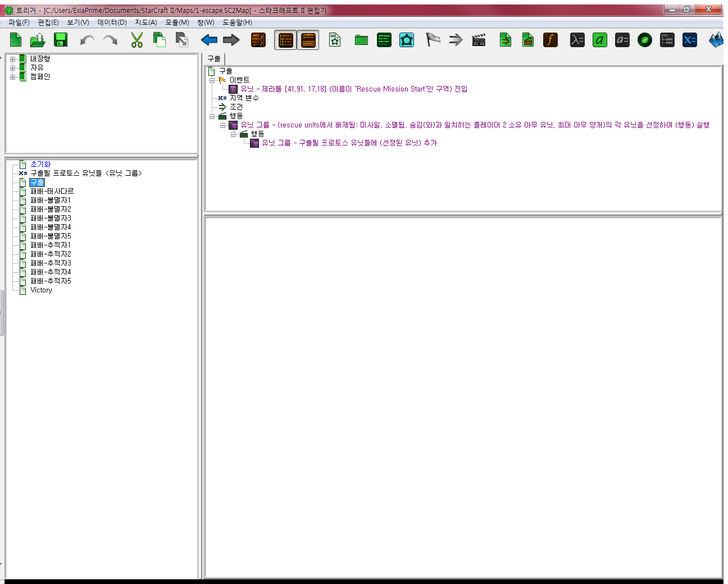Select the 패배-불멸자1 trigger
This screenshot has width=728, height=584.
(51, 200)
